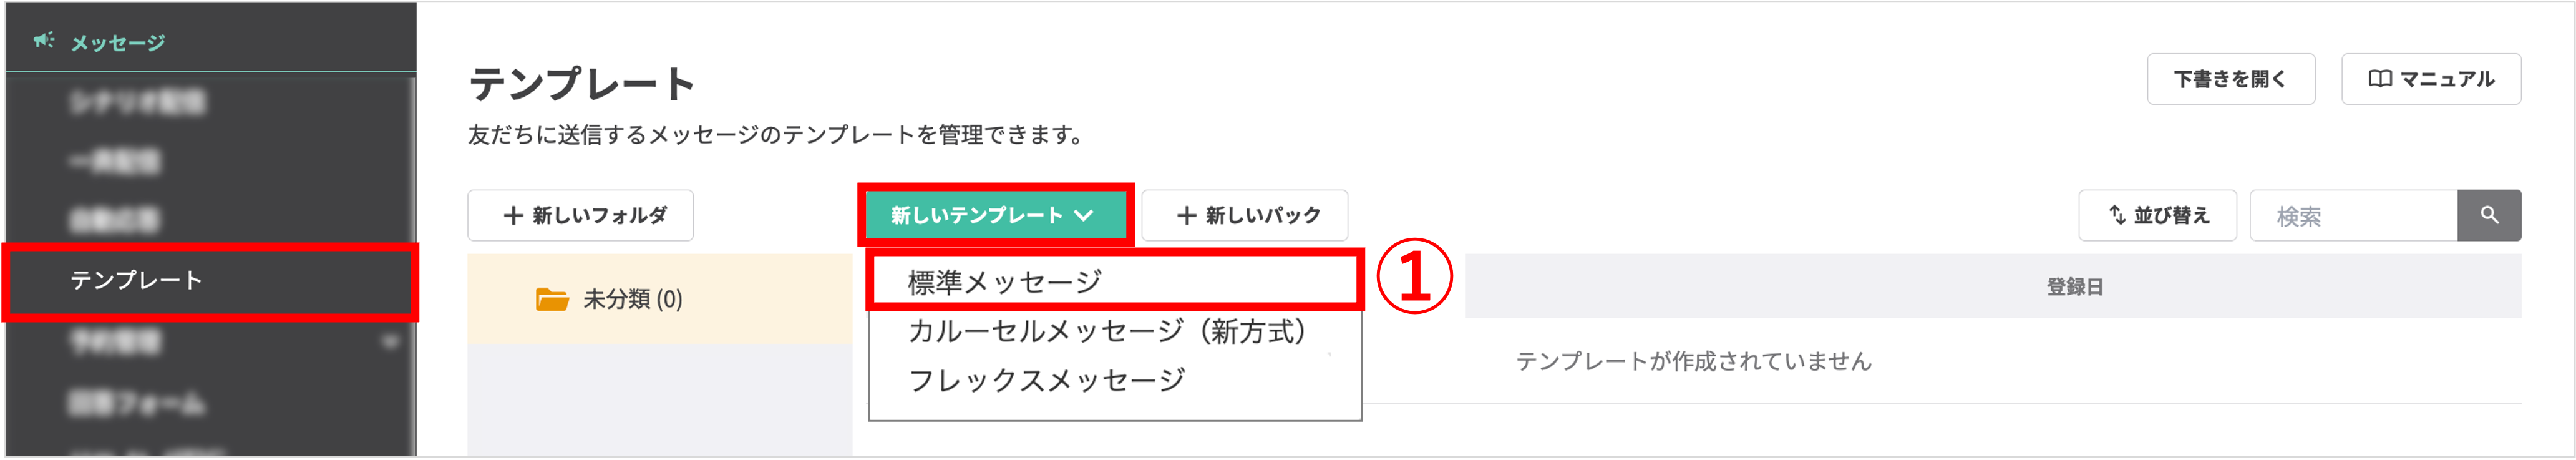Click the plus icon on 新しいフォルダ
The image size is (2576, 460).
coord(512,215)
